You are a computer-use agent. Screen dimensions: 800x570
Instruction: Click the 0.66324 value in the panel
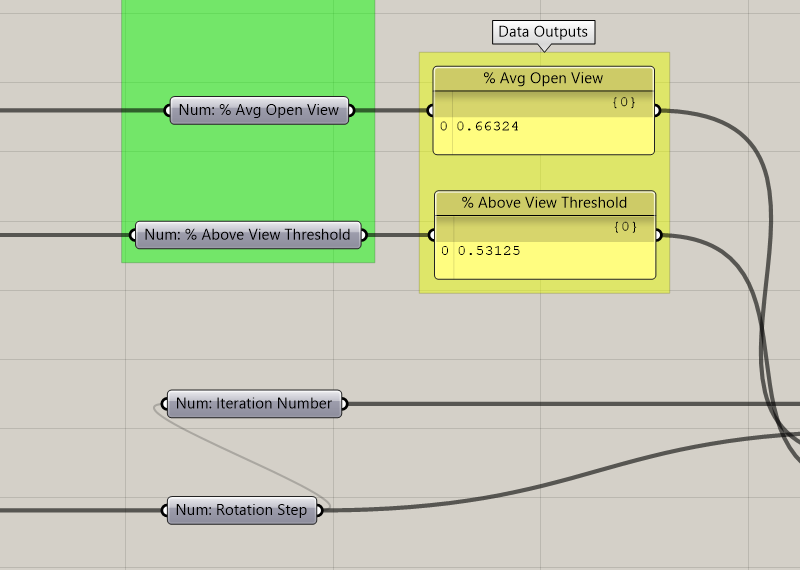click(488, 127)
